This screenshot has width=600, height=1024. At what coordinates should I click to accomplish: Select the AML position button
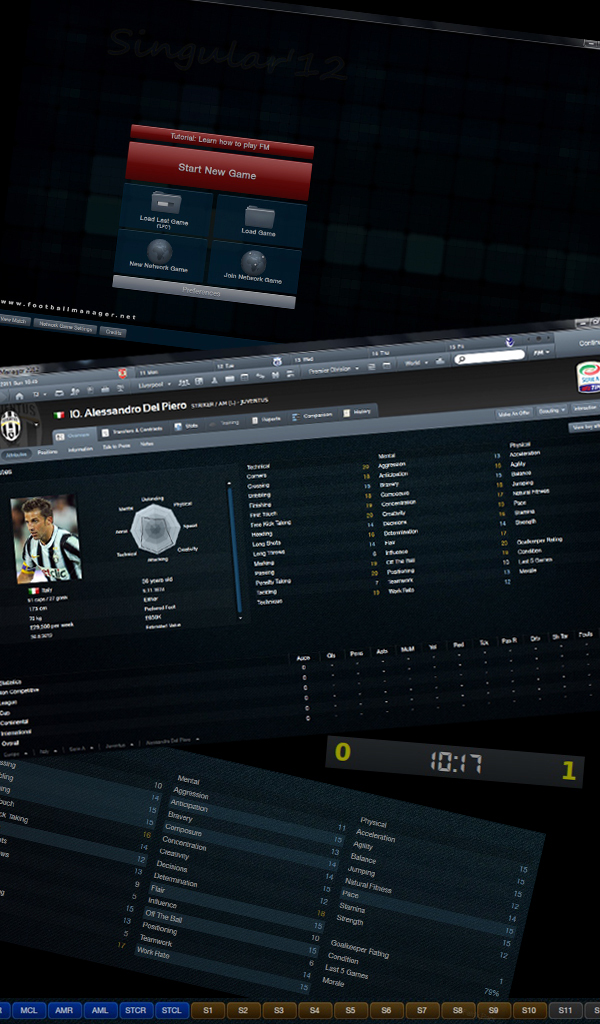pos(100,1010)
